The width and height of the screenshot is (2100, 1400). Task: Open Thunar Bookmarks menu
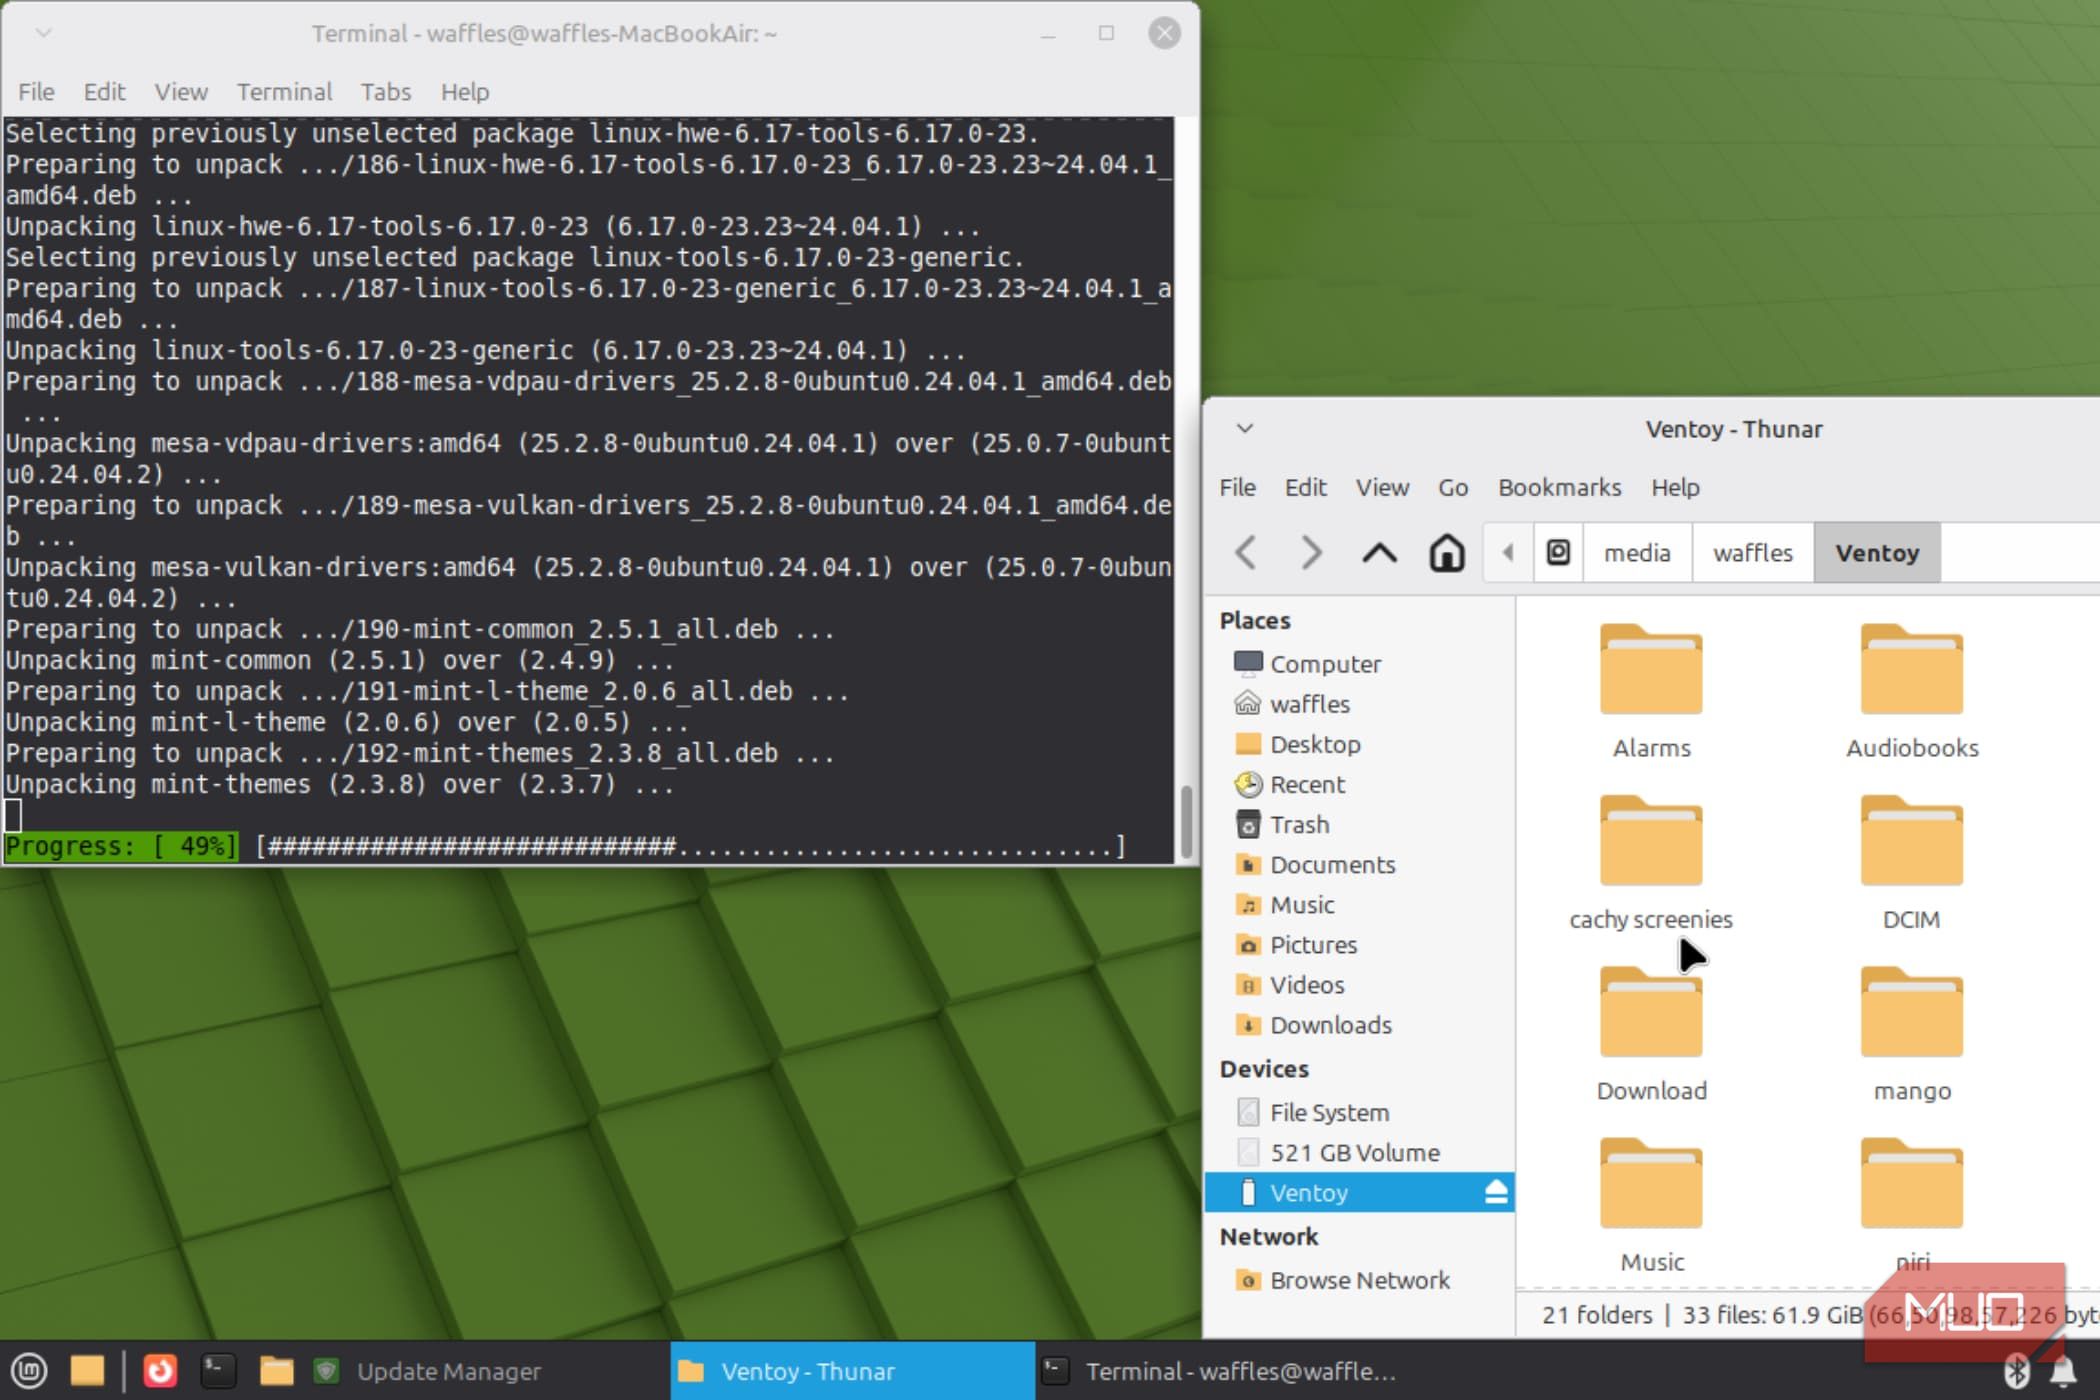point(1559,487)
